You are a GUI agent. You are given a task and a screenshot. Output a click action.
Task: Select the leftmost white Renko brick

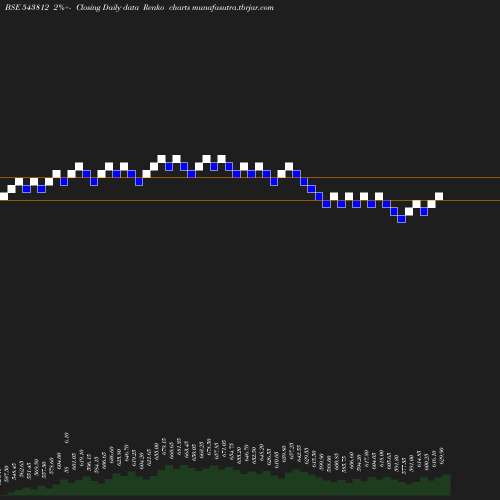(4, 196)
